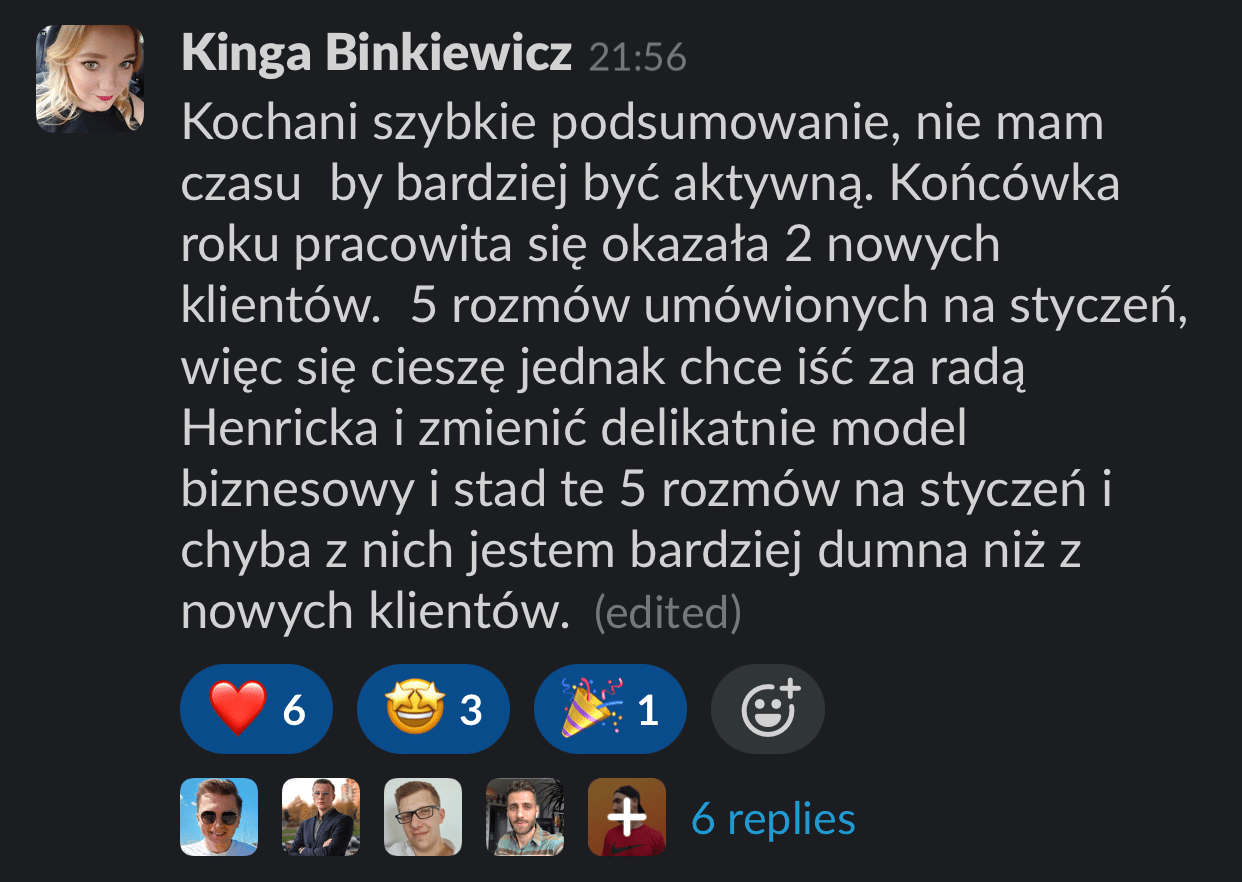Screen dimensions: 1242x882
Task: Click the Kinga Binkiewicz sender name
Action: [x=377, y=54]
